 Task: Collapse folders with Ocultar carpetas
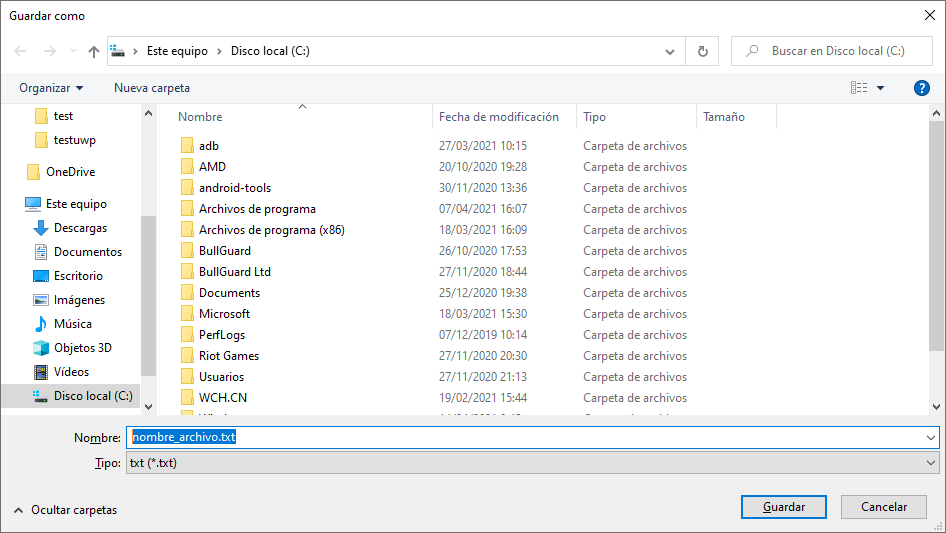point(65,510)
